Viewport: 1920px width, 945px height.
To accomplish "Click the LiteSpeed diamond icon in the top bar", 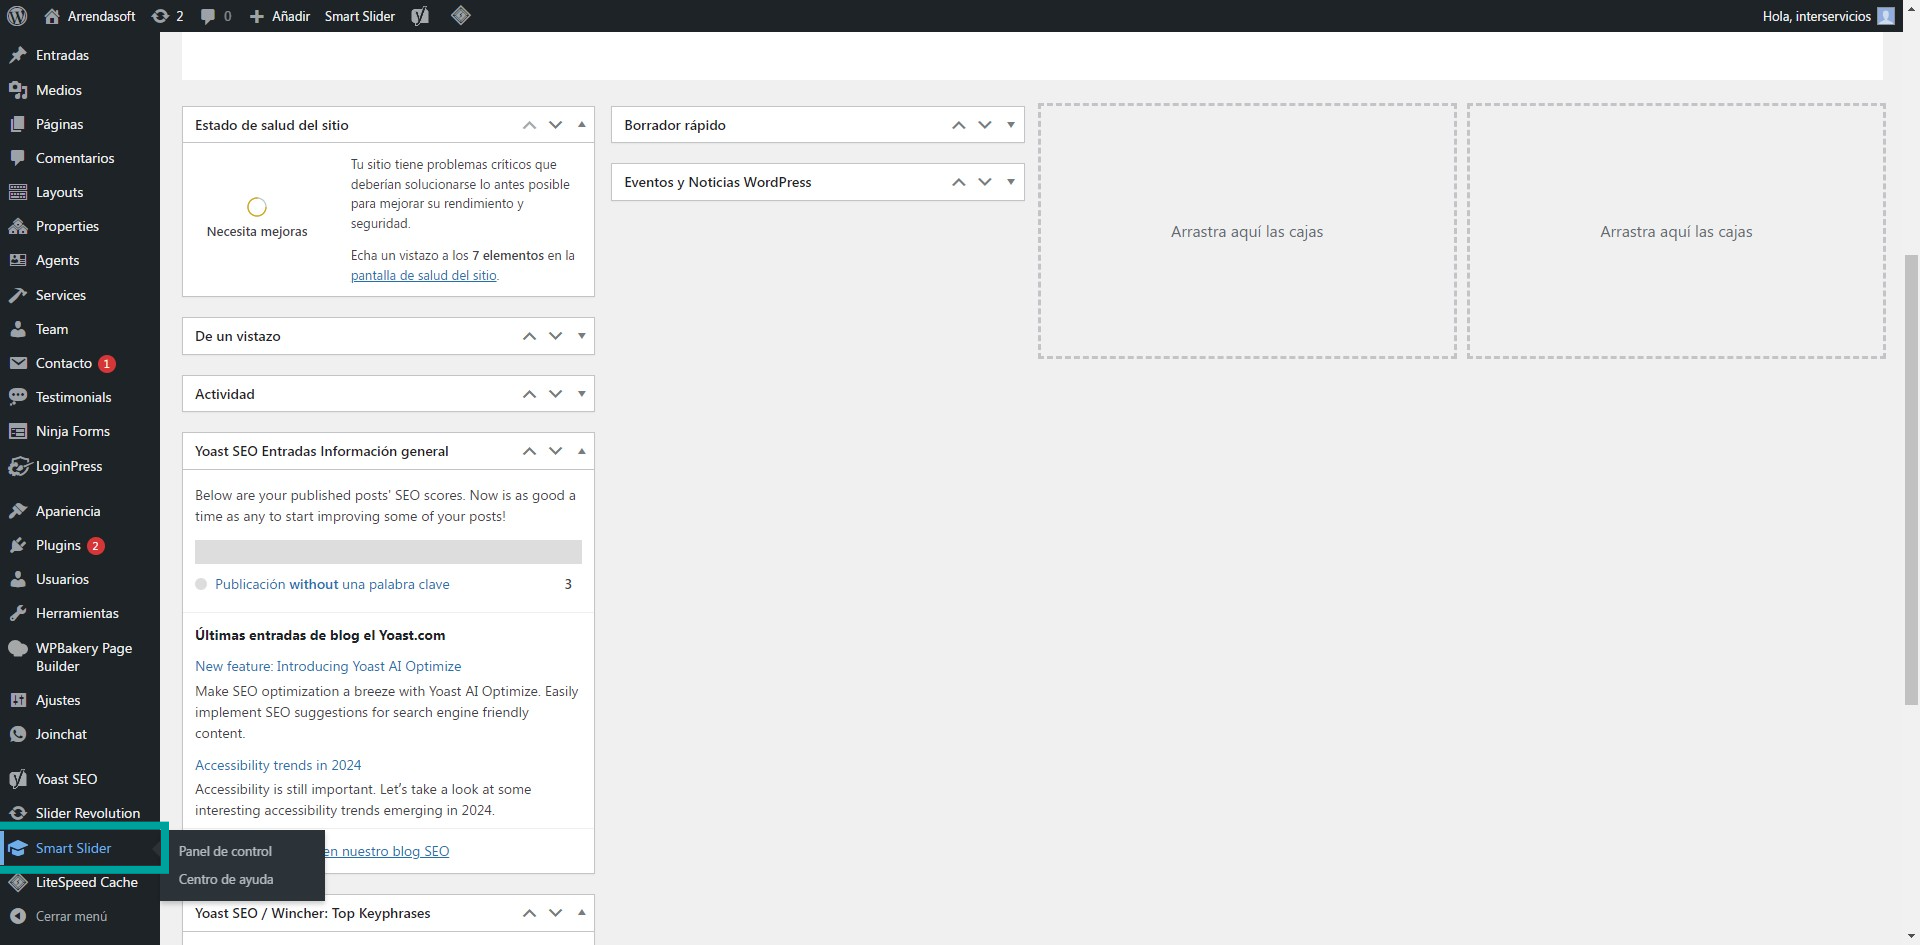I will coord(461,15).
